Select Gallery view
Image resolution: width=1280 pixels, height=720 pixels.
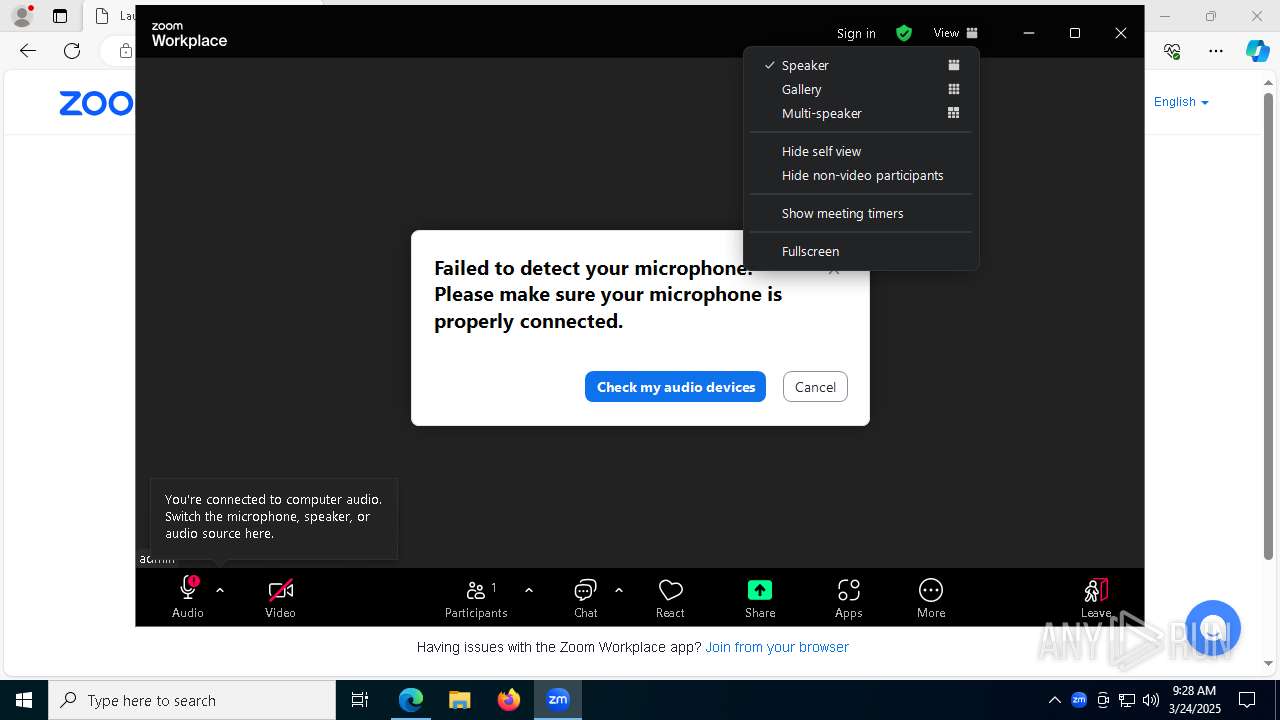pyautogui.click(x=861, y=89)
